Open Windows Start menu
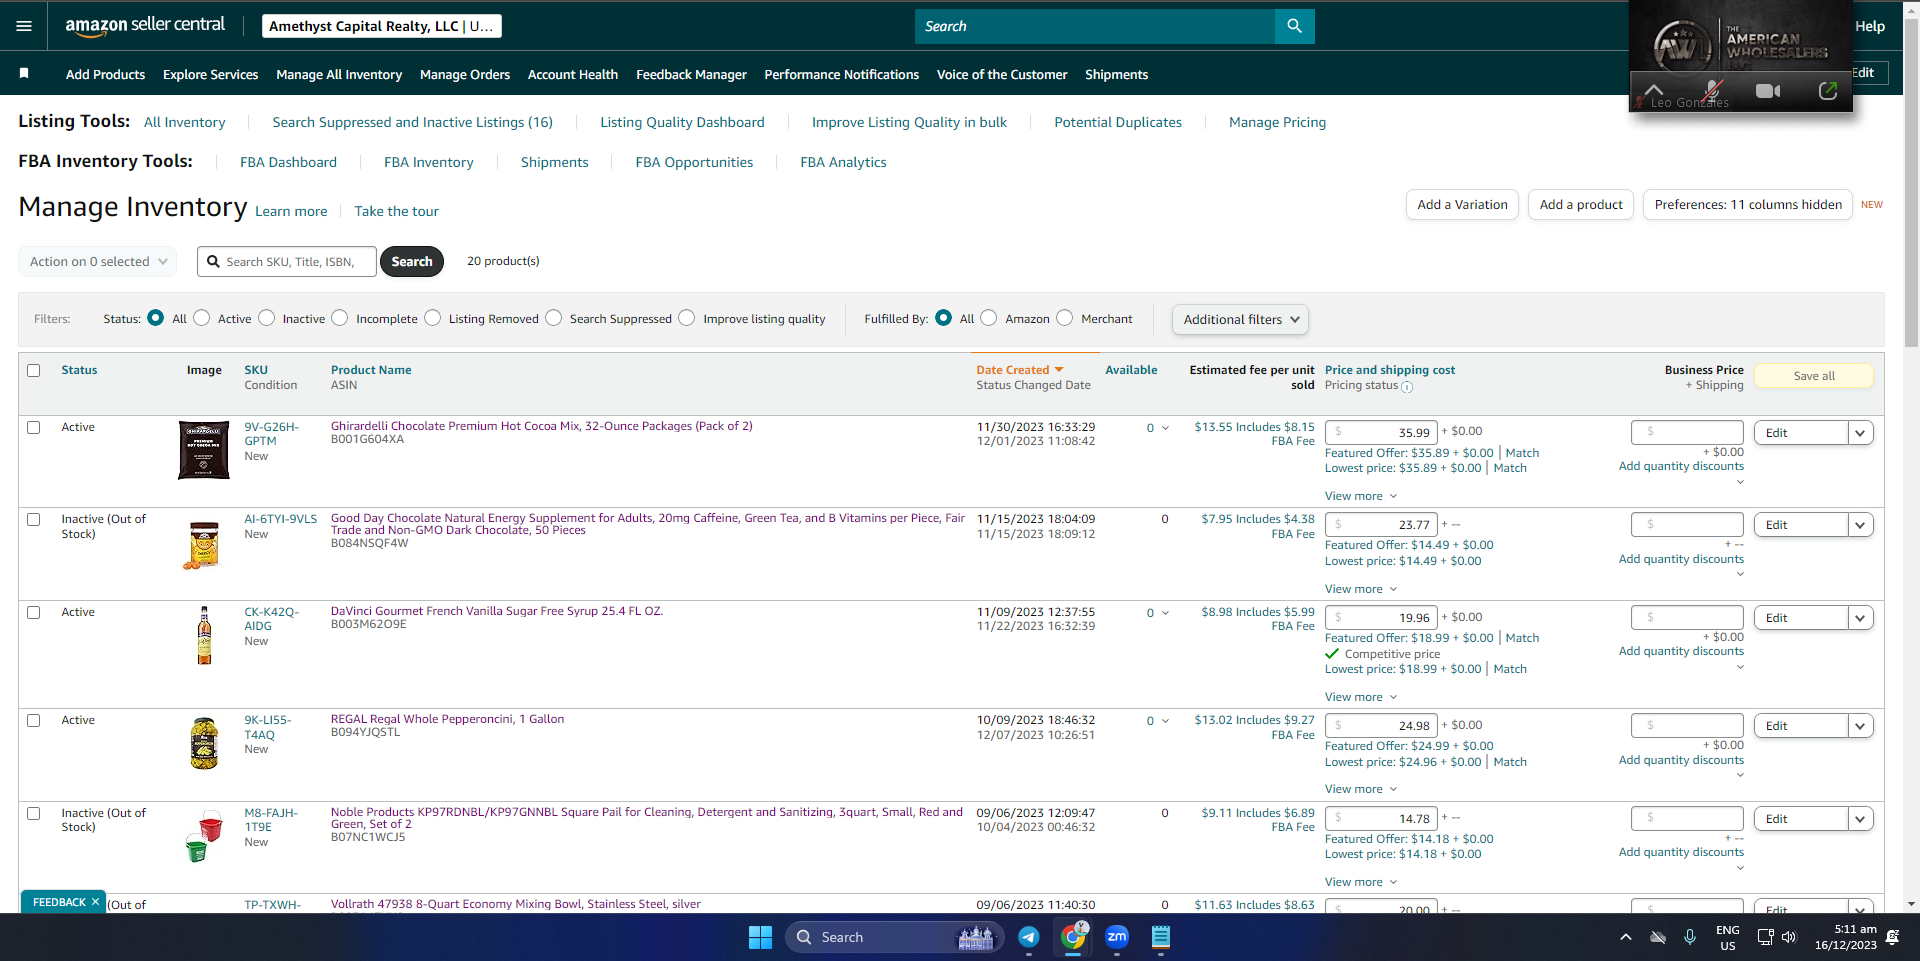The height and width of the screenshot is (961, 1920). tap(760, 937)
